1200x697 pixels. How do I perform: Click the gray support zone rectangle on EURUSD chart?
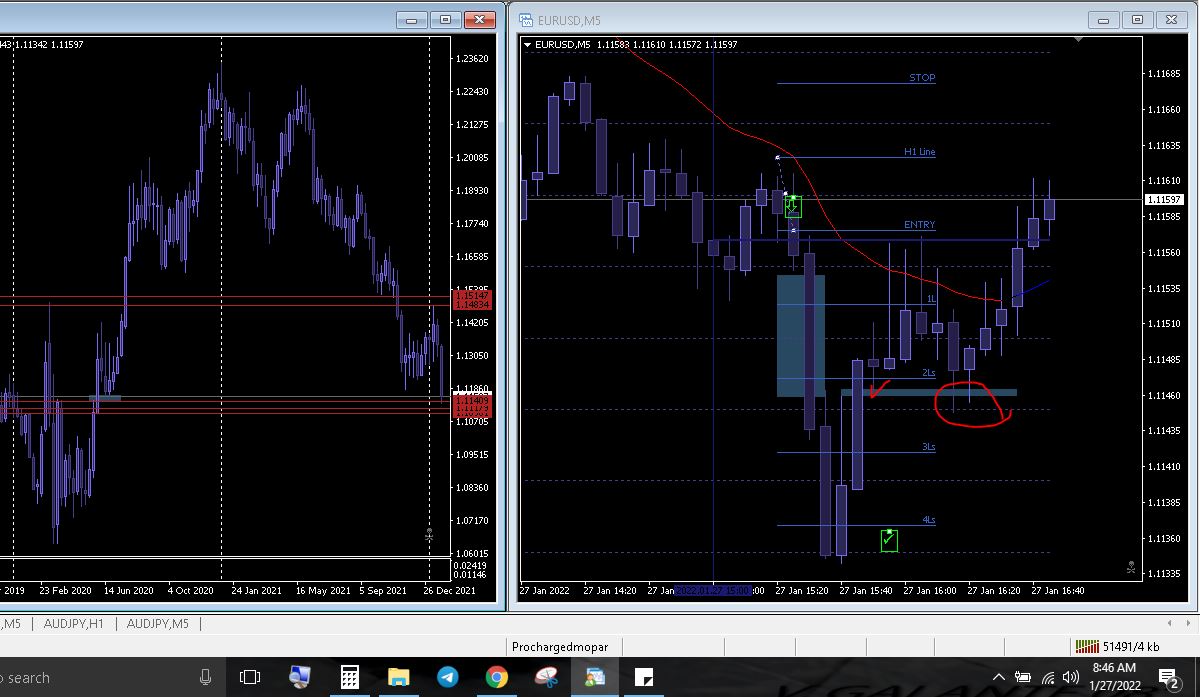click(x=928, y=392)
